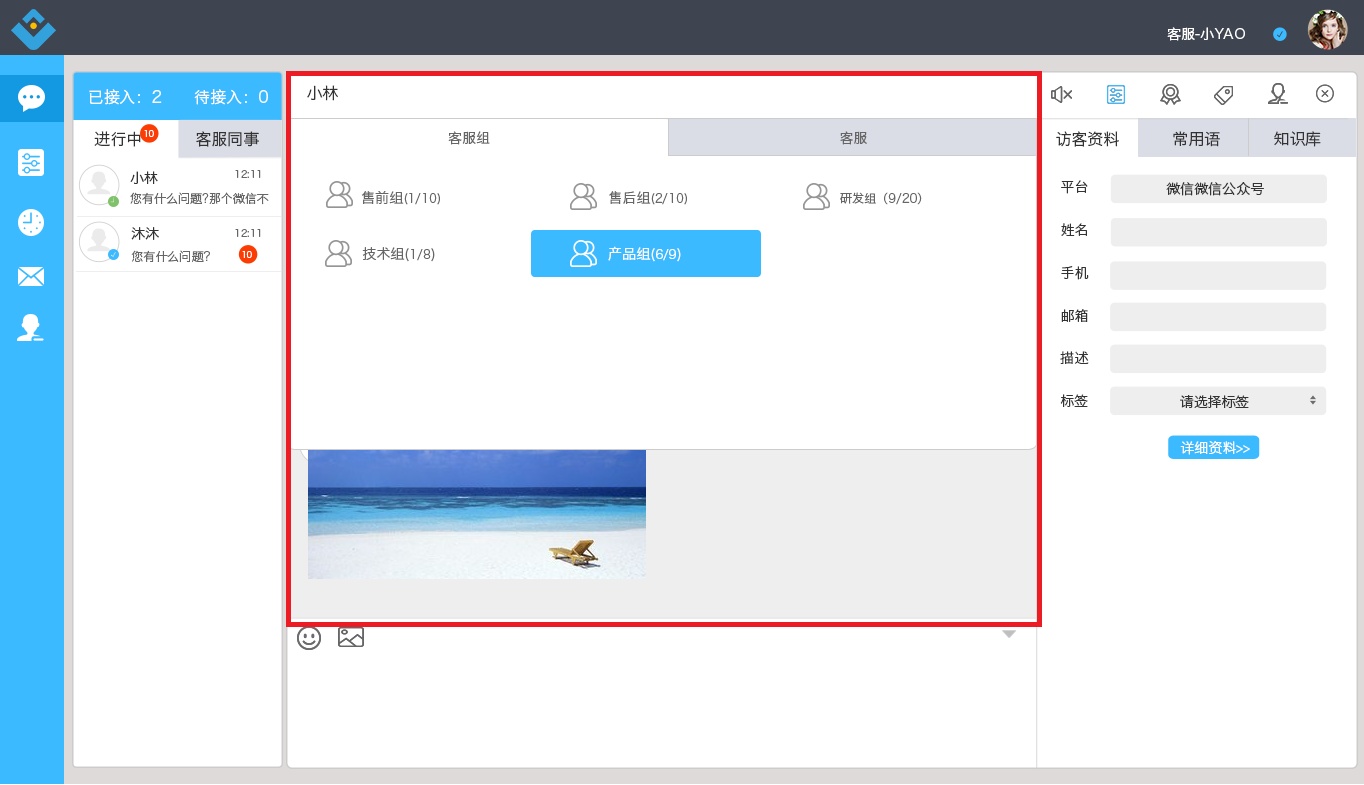The height and width of the screenshot is (785, 1364).
Task: Insert an emoji with the smiley icon
Action: (309, 638)
